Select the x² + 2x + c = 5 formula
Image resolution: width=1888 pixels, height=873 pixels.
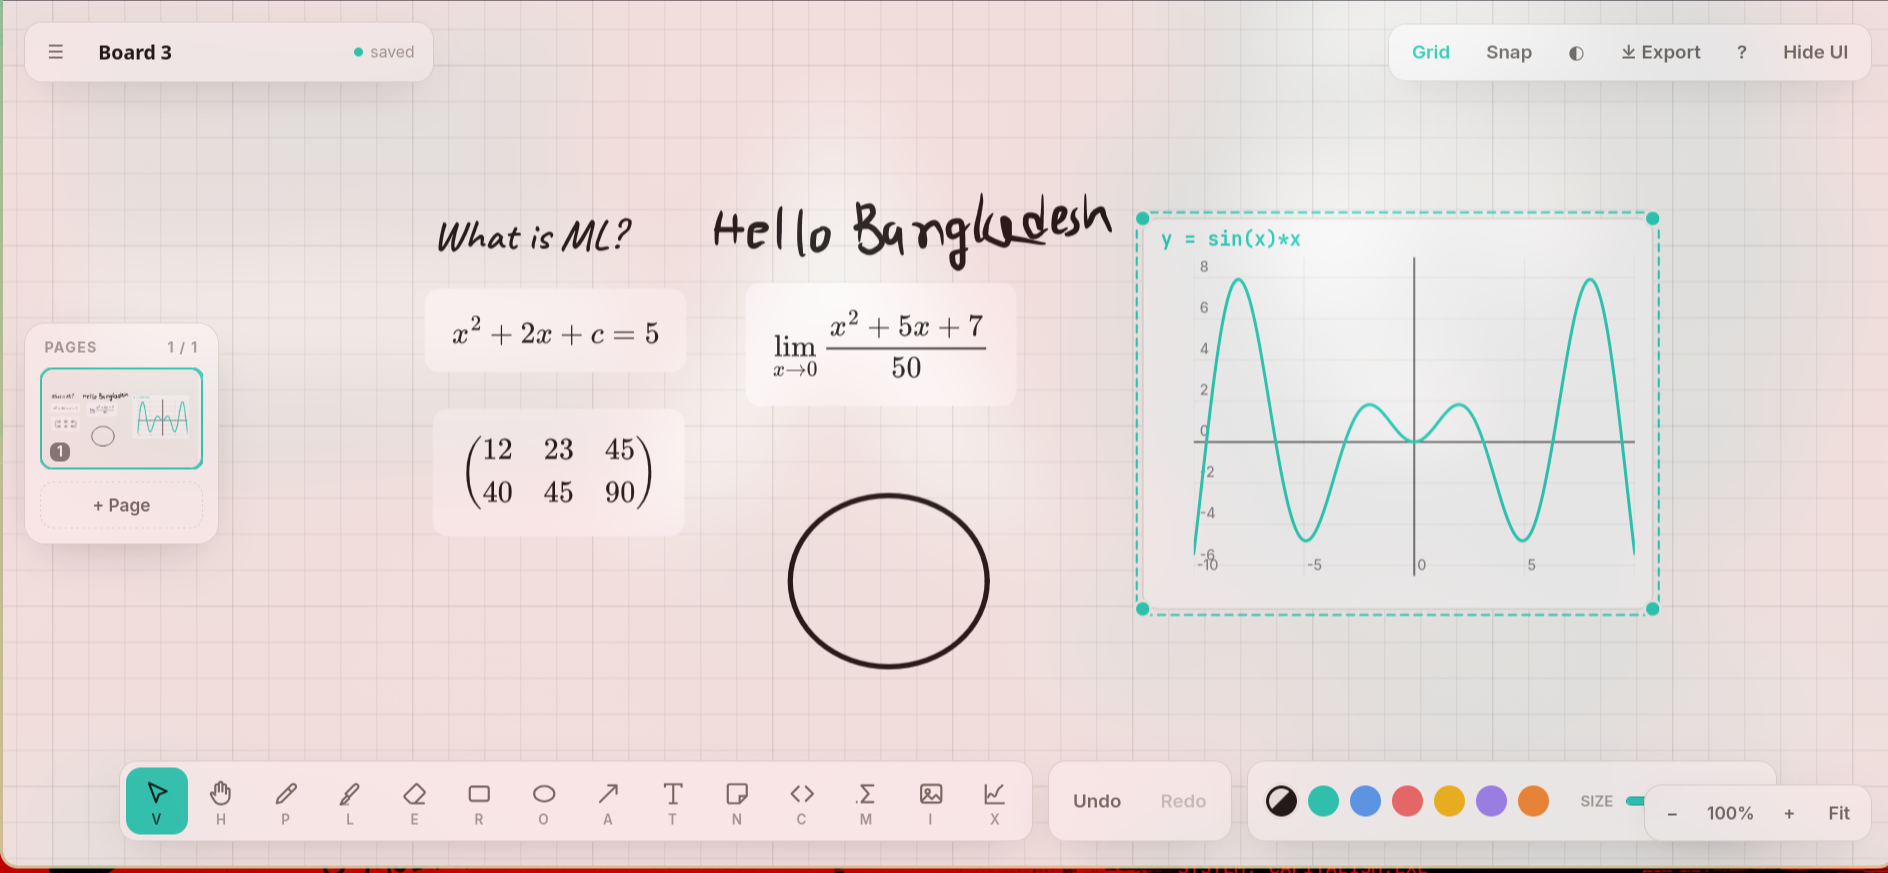pos(555,332)
